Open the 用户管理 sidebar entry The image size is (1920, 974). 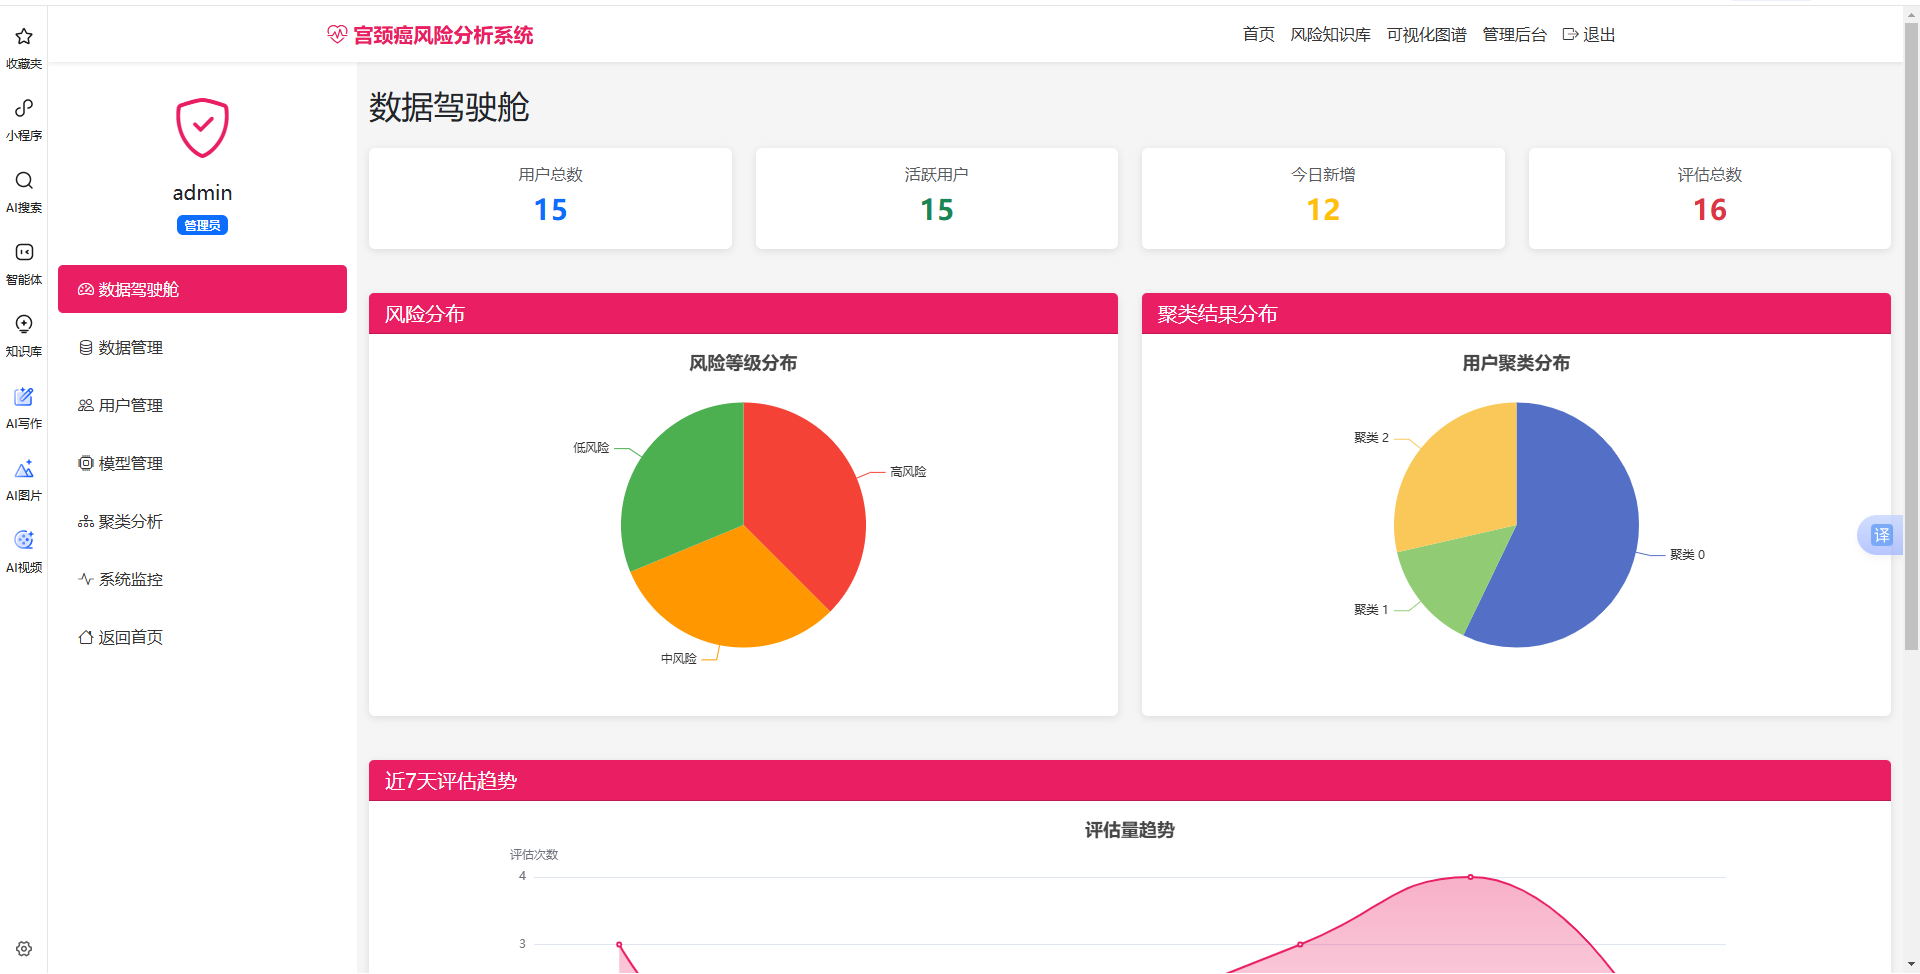[x=202, y=405]
